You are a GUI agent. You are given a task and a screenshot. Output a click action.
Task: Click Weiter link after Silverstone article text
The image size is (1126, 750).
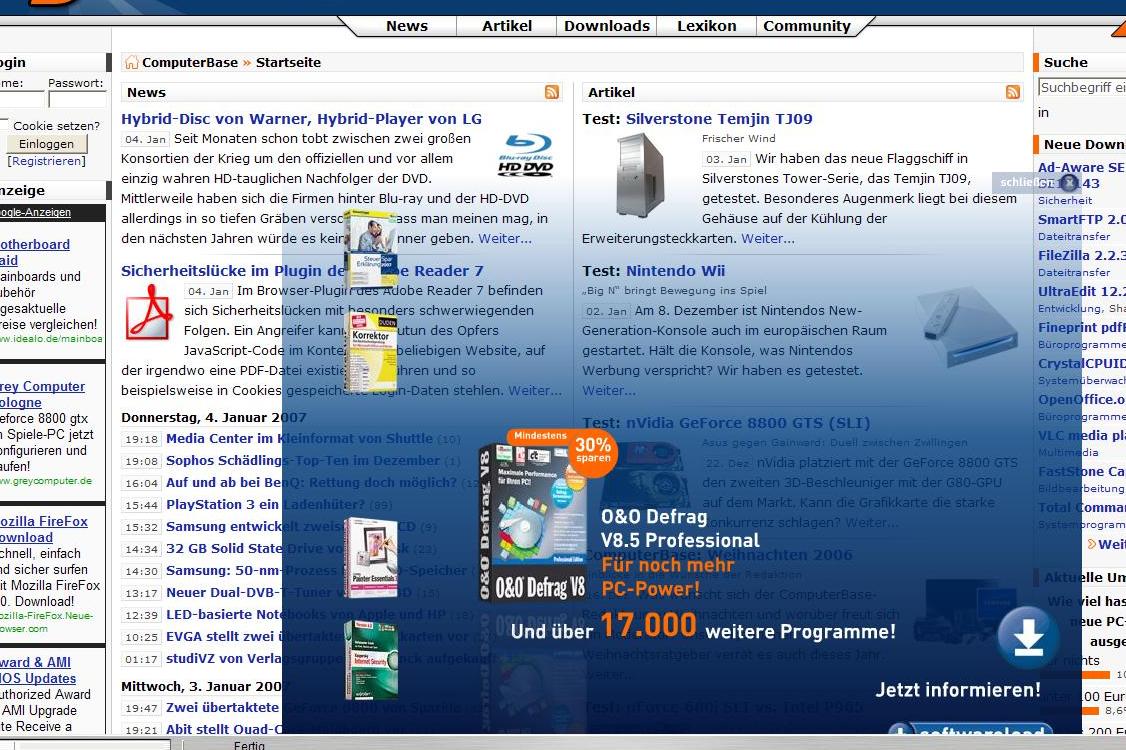coord(768,239)
